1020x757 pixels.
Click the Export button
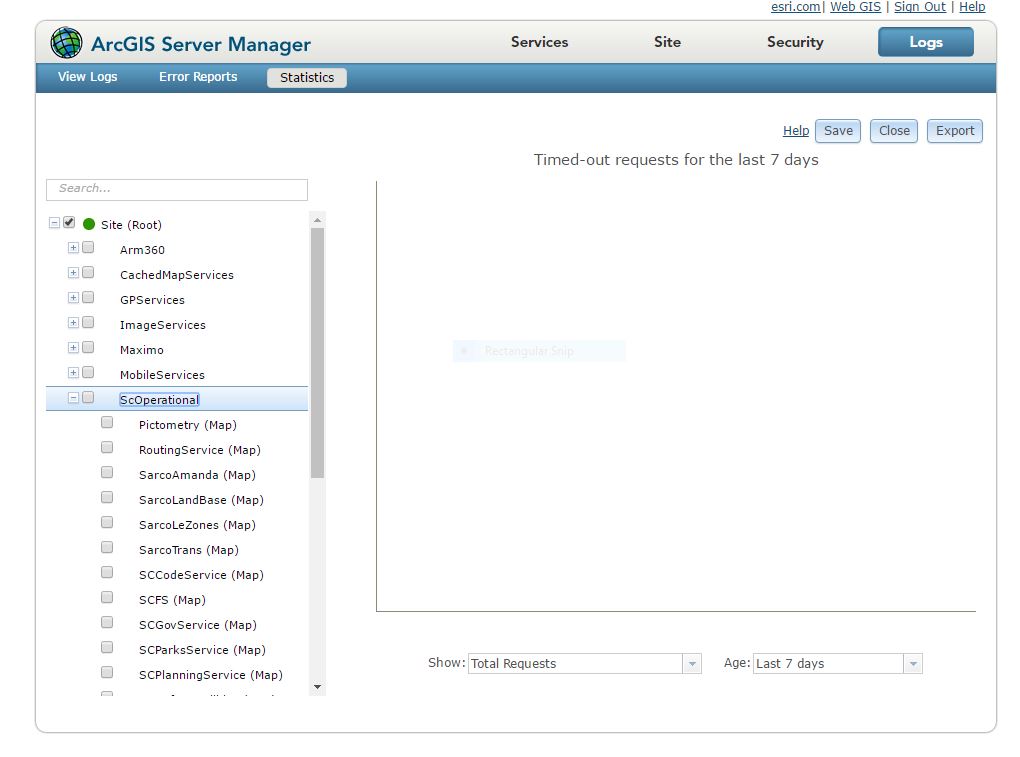pyautogui.click(x=955, y=131)
